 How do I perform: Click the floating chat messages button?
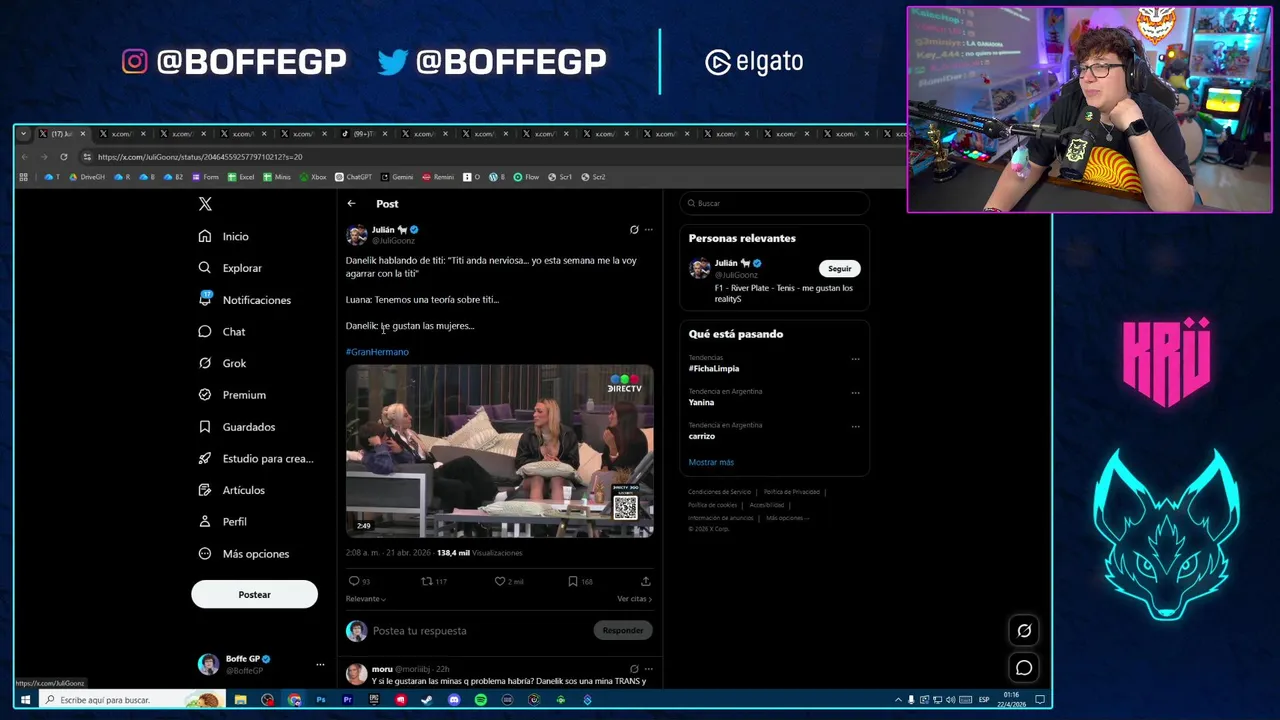tap(1024, 668)
